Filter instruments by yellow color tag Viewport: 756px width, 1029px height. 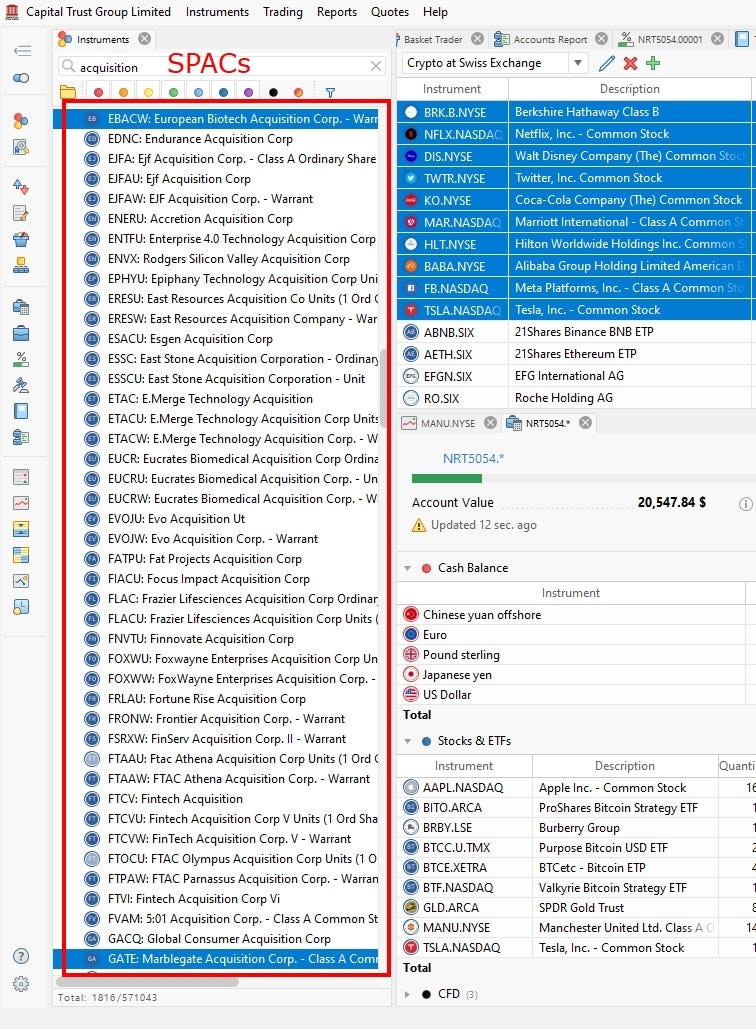tap(148, 93)
